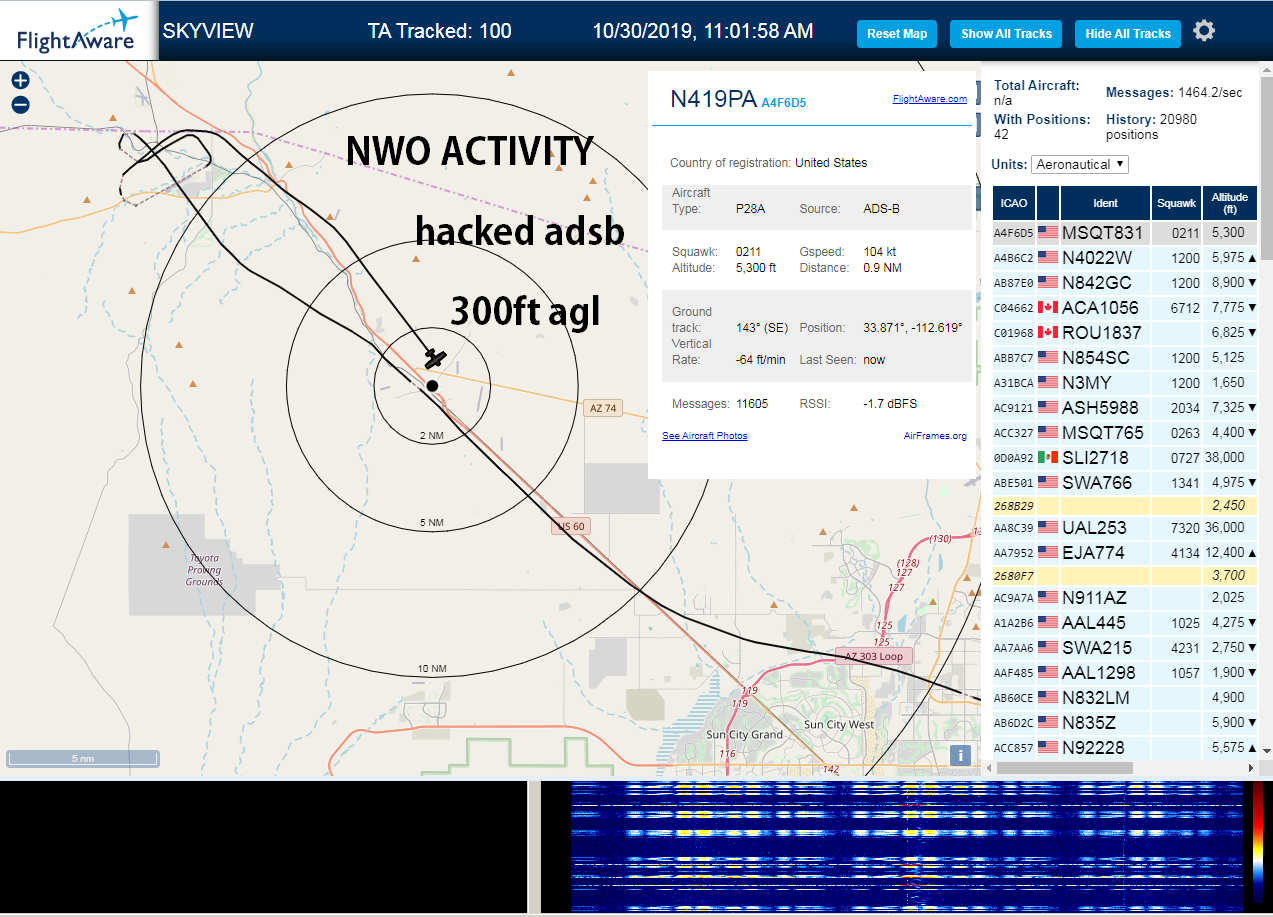The height and width of the screenshot is (917, 1273).
Task: Zoom in the map with plus icon
Action: (20, 80)
